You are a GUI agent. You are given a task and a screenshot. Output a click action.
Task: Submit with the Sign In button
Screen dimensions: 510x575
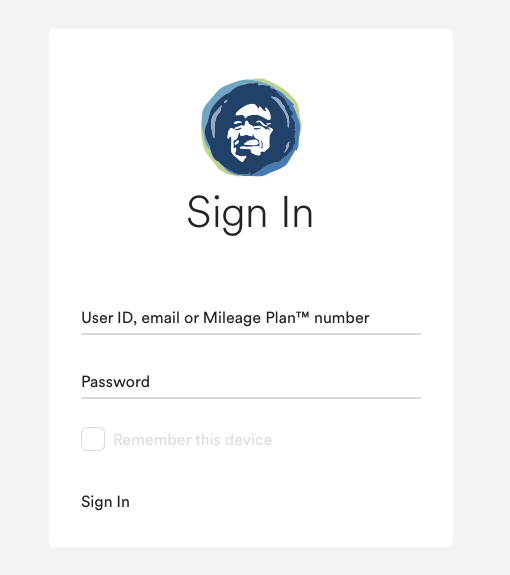[x=105, y=502]
